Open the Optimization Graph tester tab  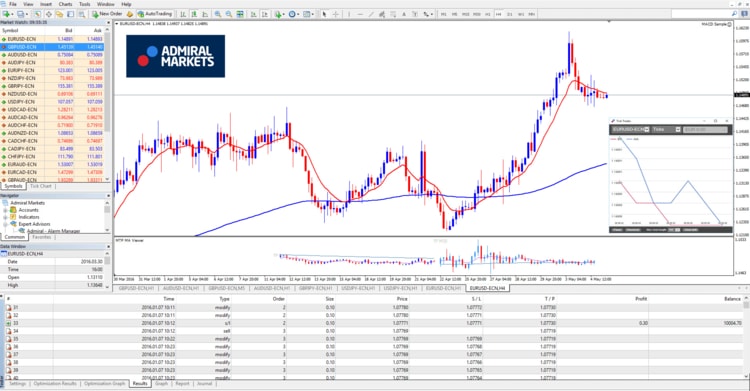[x=105, y=384]
